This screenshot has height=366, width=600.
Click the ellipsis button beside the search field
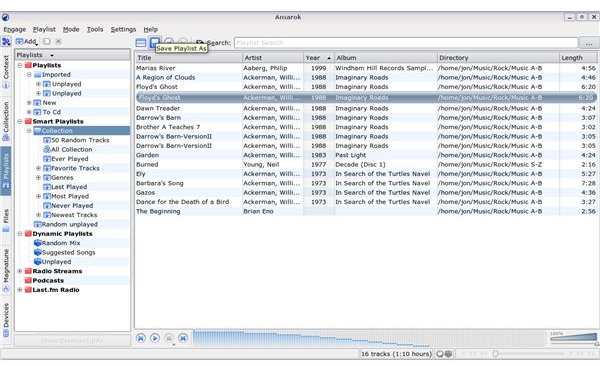tap(589, 43)
